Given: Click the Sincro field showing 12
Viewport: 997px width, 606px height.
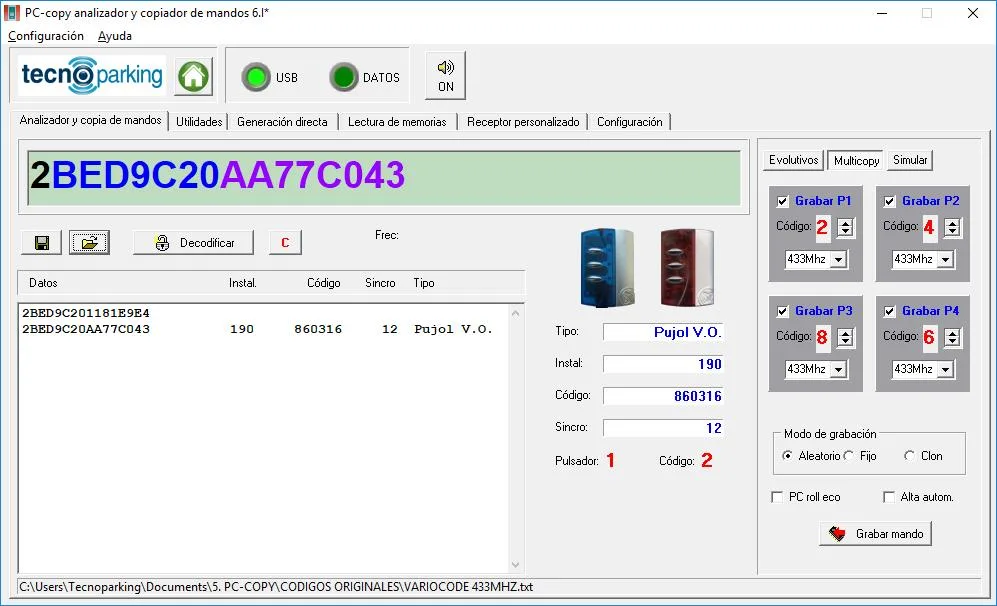Looking at the screenshot, I should point(663,427).
